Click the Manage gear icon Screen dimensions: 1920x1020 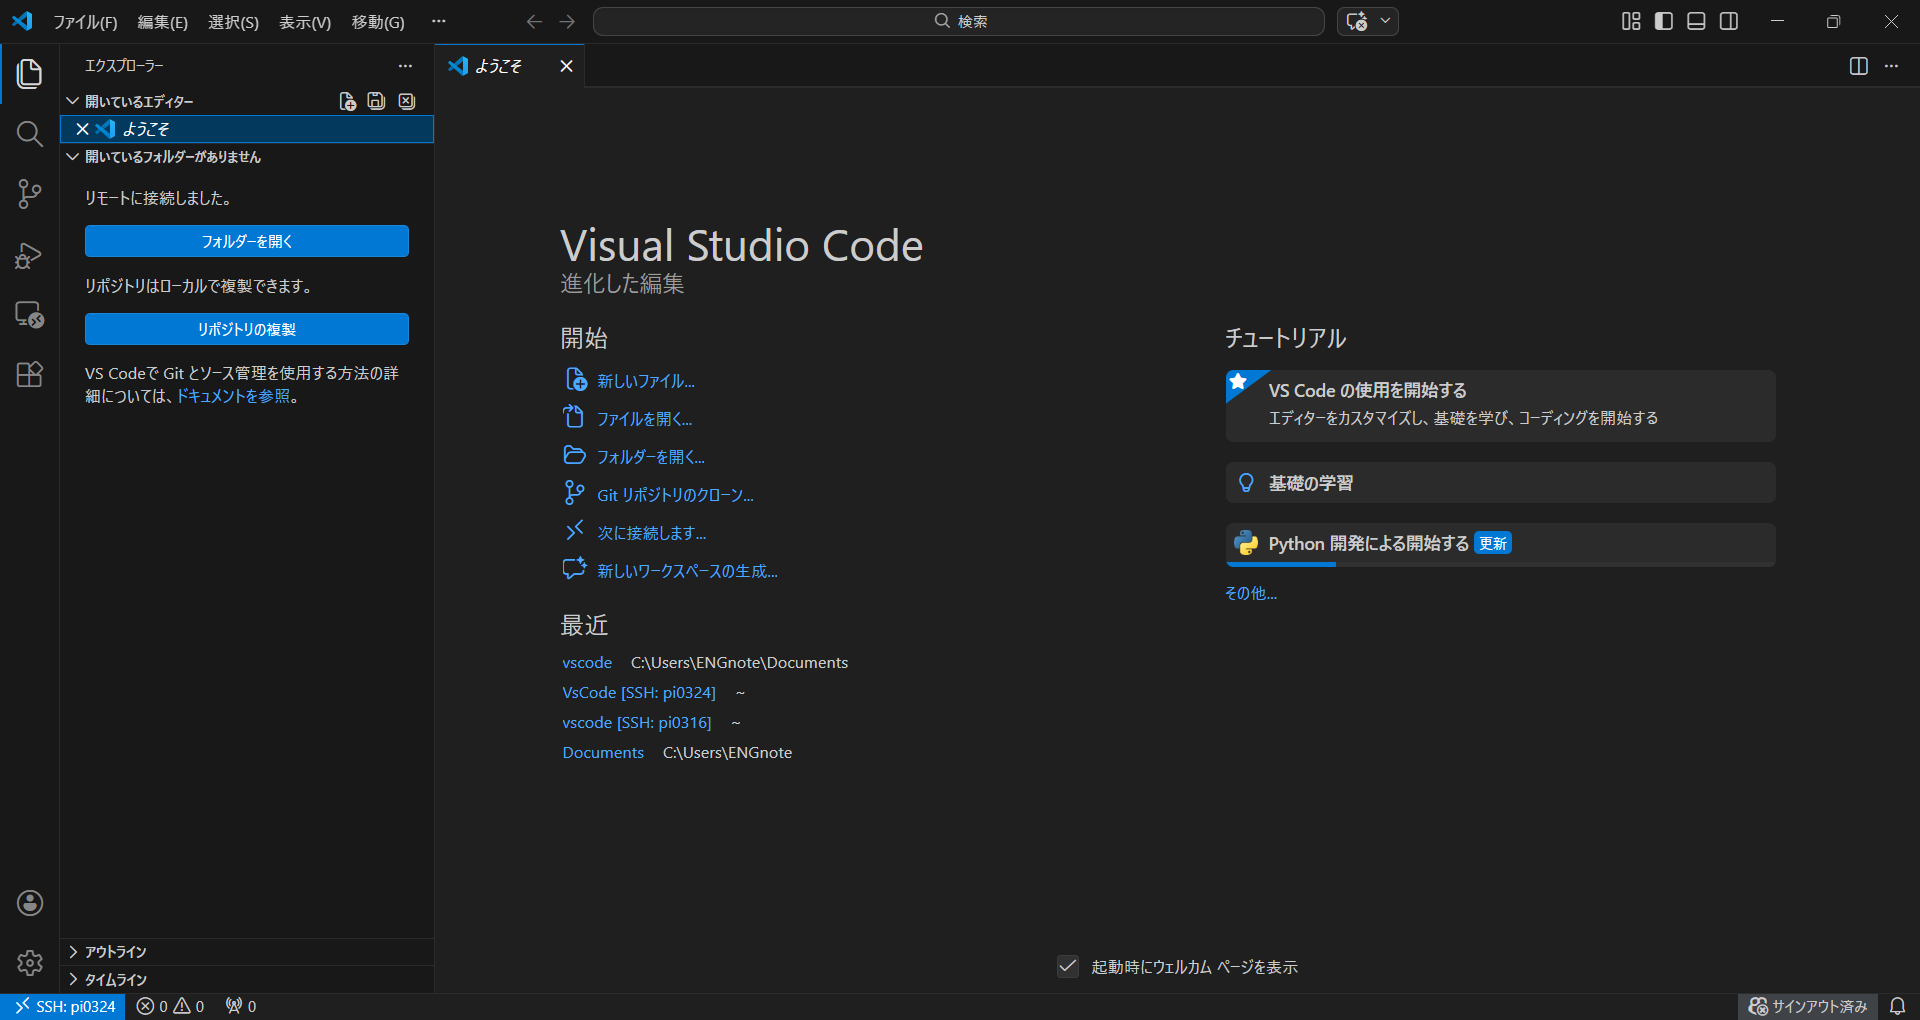[30, 963]
